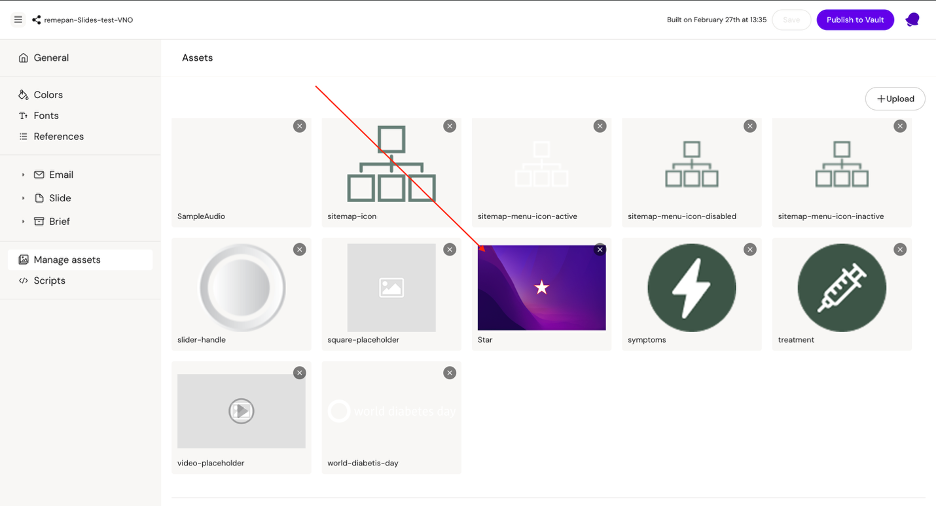Expand the Slide section arrow
936x506 pixels.
pos(23,198)
